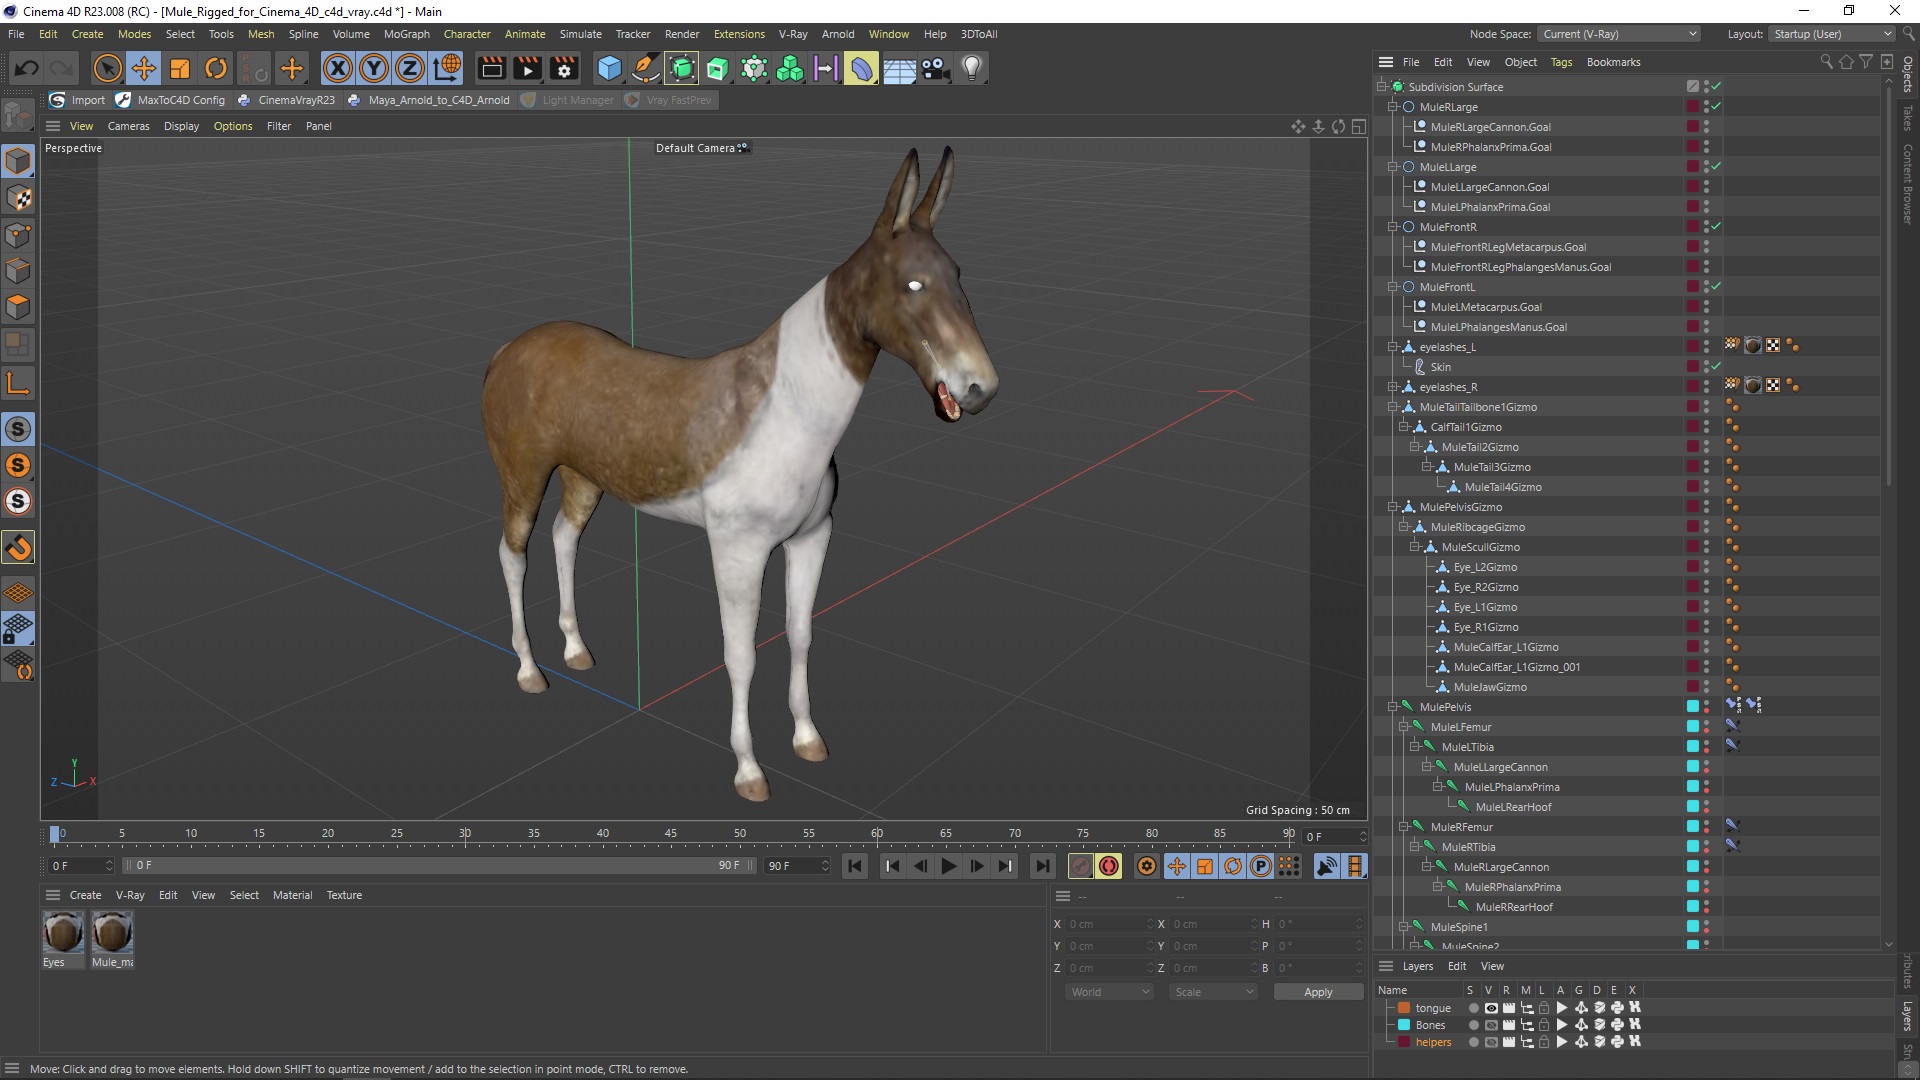Toggle Z axis lock
This screenshot has width=1920, height=1080.
click(x=410, y=68)
